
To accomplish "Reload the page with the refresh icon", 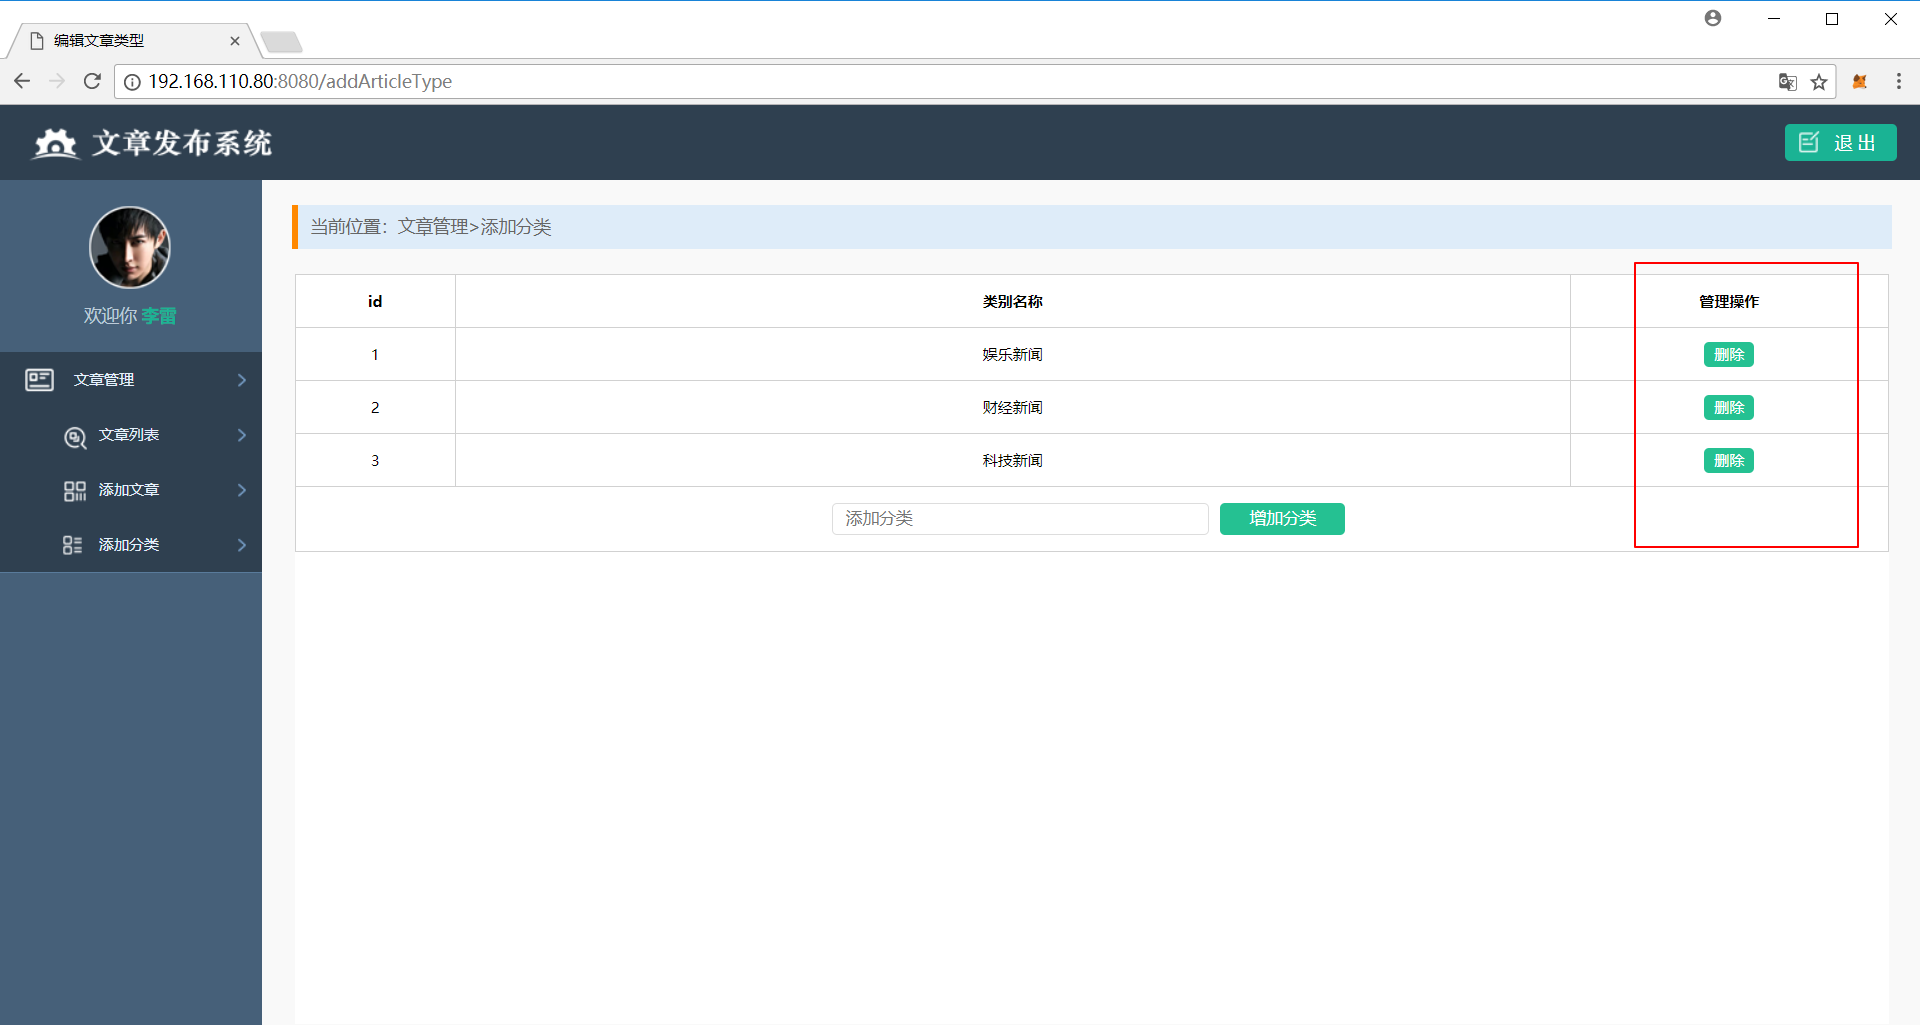I will 92,81.
